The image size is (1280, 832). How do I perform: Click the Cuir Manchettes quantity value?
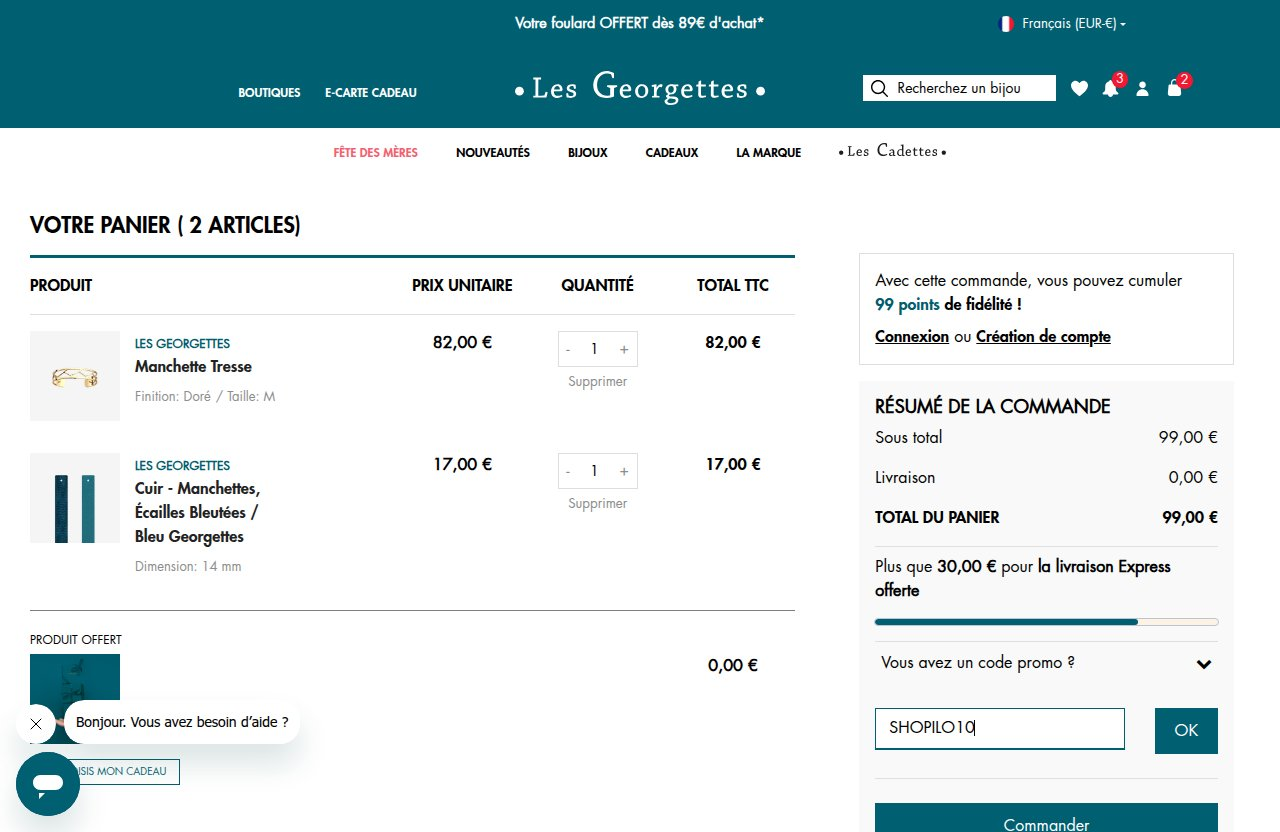[594, 471]
